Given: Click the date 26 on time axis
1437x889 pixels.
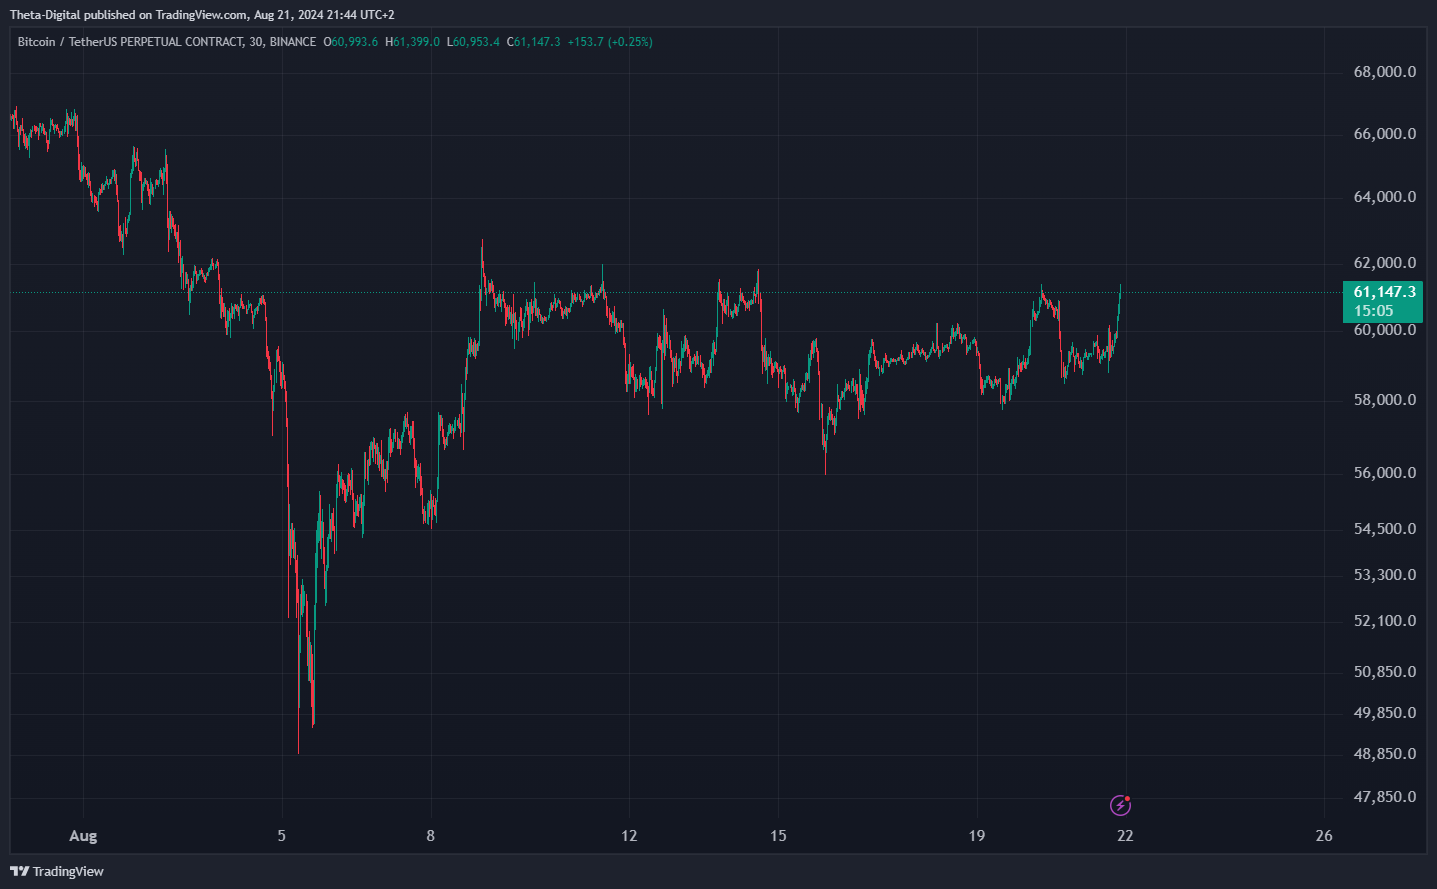Looking at the screenshot, I should click(x=1324, y=836).
